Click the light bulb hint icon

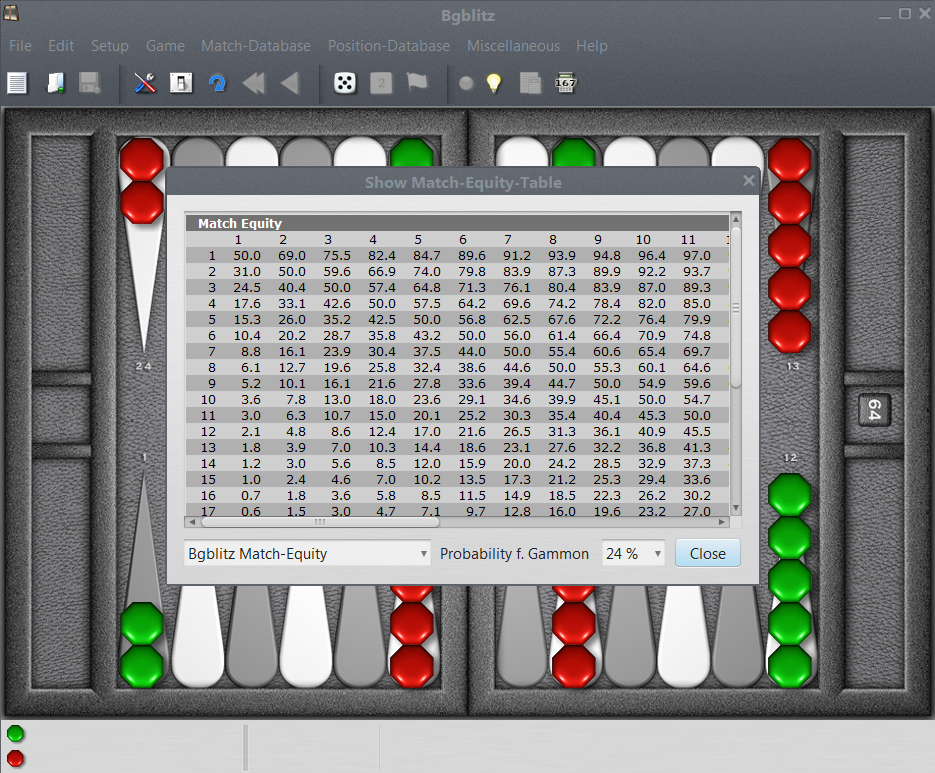pyautogui.click(x=494, y=83)
